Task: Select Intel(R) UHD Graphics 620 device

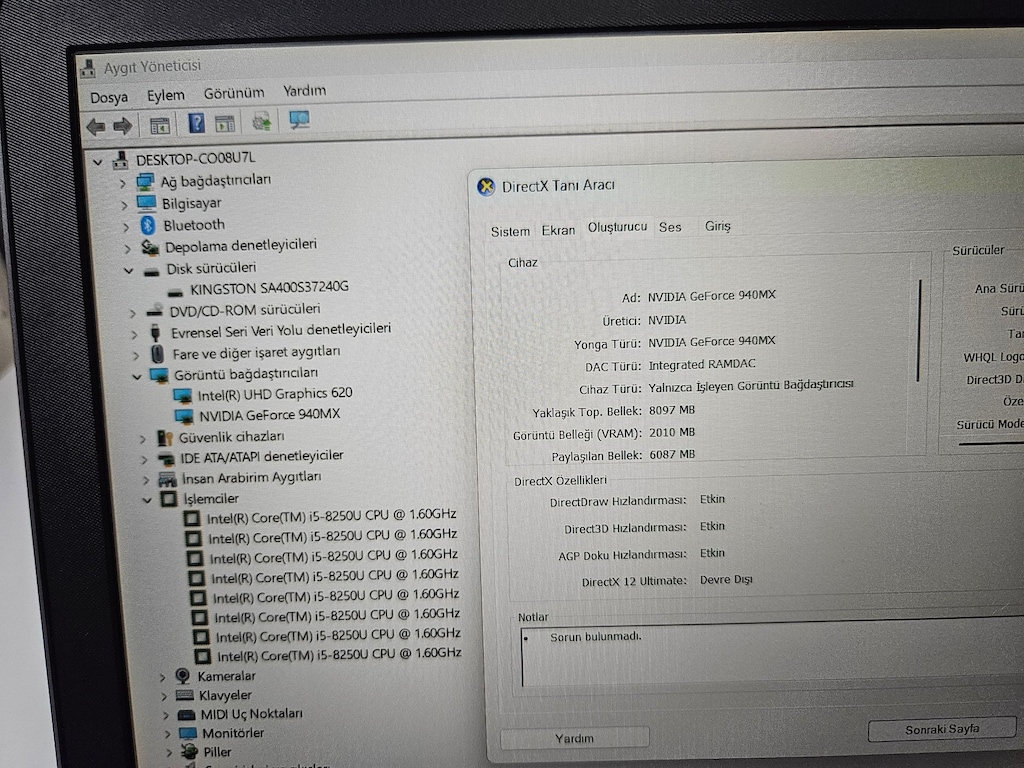Action: pyautogui.click(x=274, y=393)
